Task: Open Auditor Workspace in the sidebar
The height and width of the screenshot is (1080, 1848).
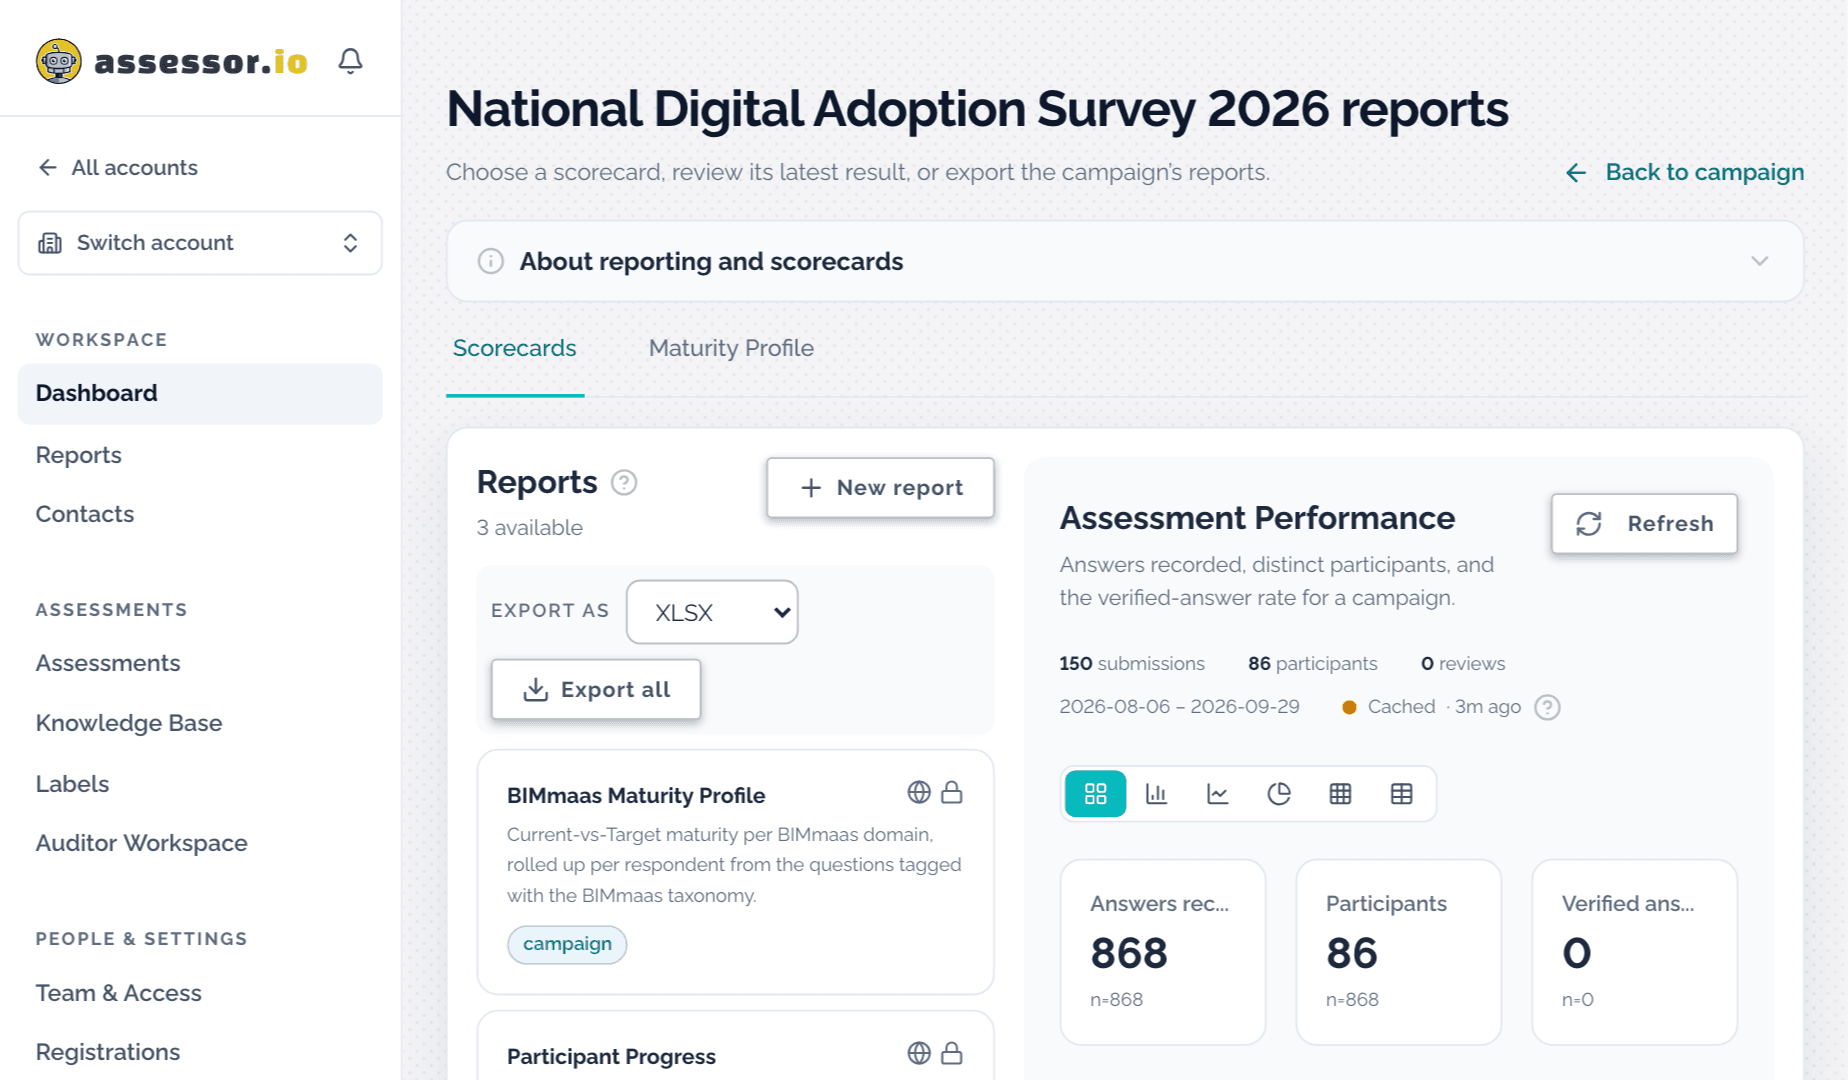Action: pos(141,843)
